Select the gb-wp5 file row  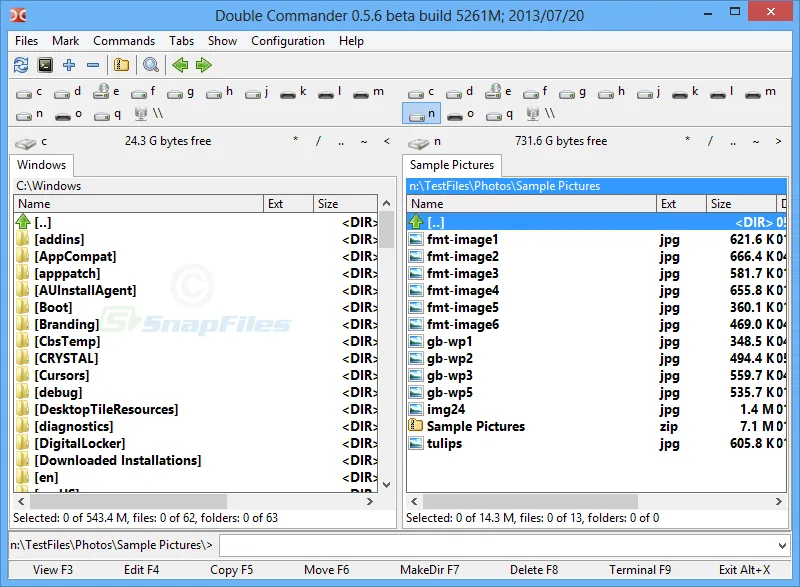pos(596,392)
